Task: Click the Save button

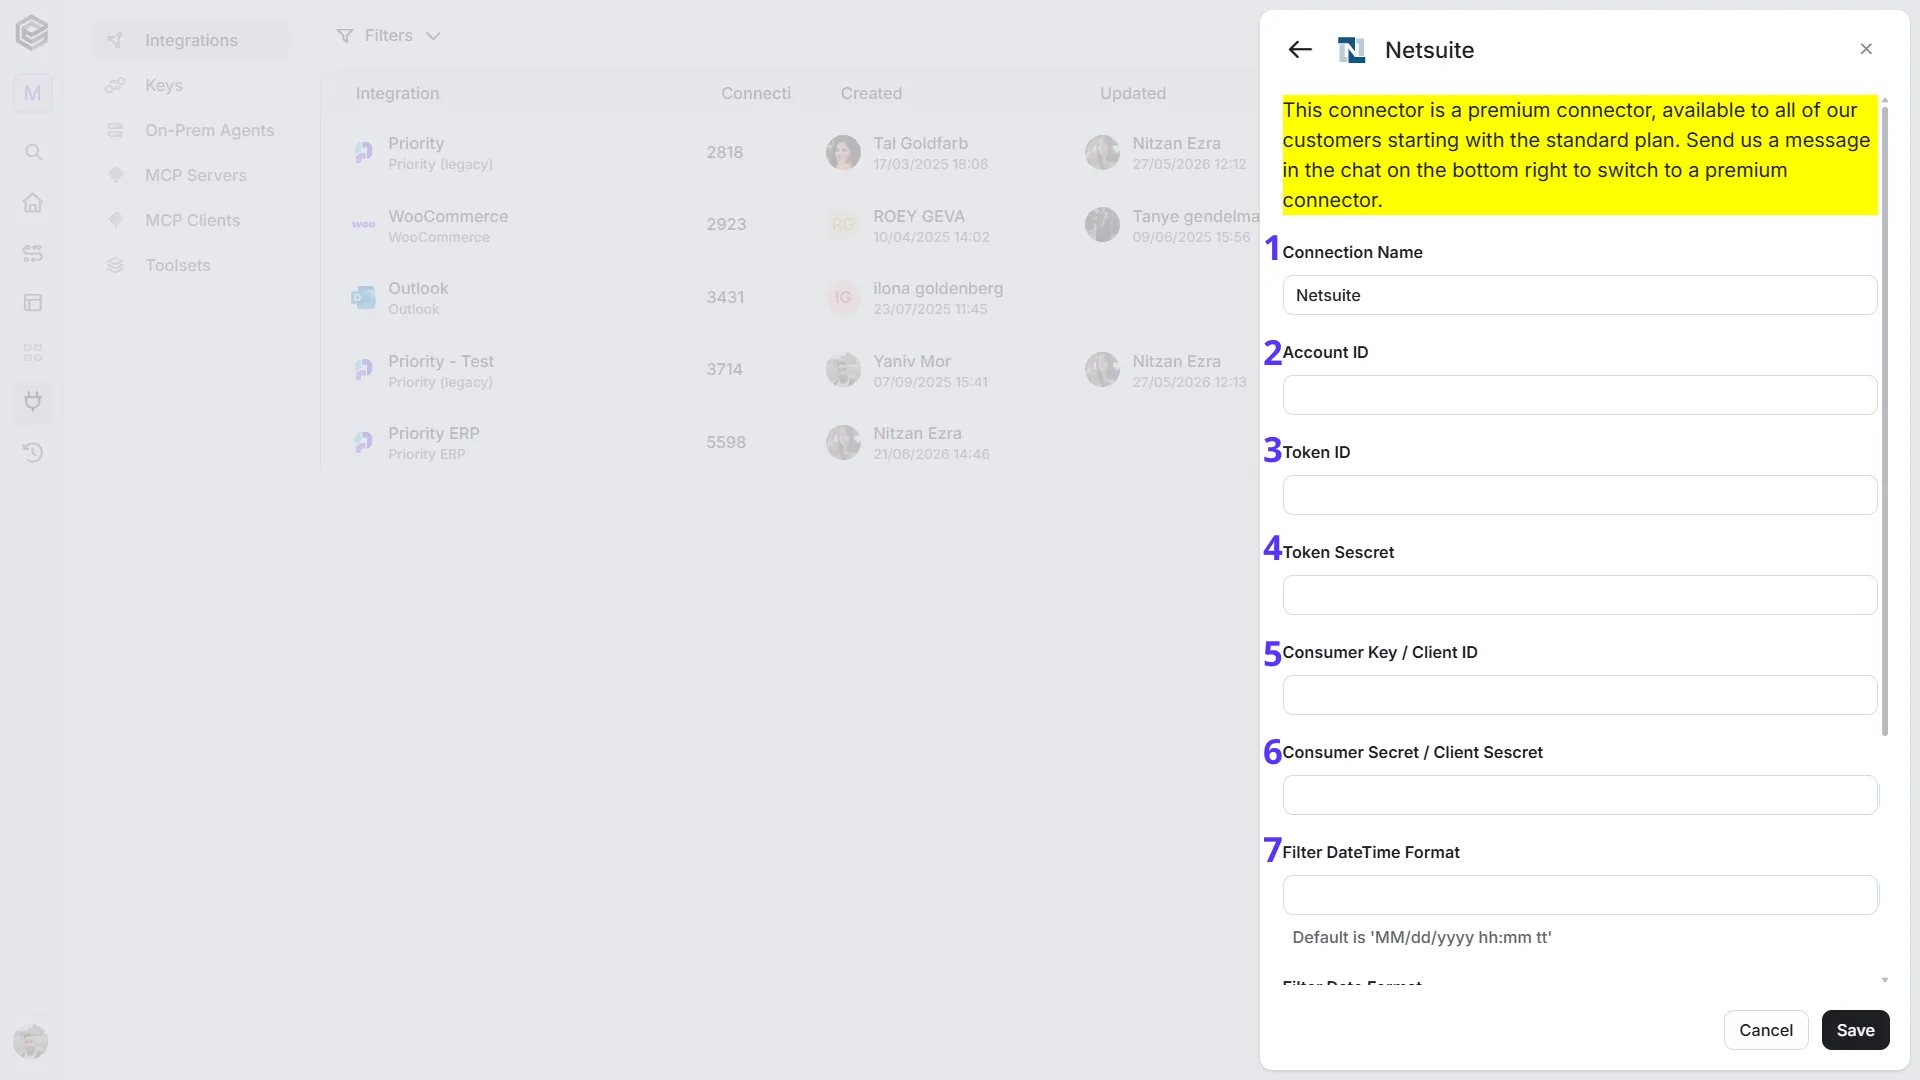Action: (1855, 1030)
